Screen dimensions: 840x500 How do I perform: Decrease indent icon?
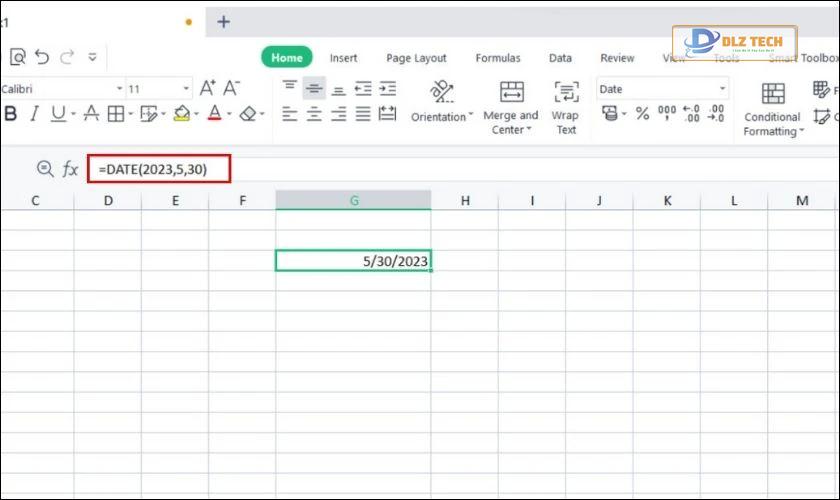(363, 88)
